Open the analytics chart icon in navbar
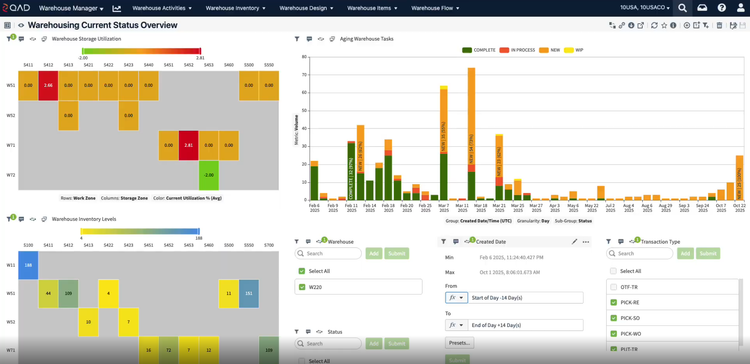 pyautogui.click(x=117, y=8)
